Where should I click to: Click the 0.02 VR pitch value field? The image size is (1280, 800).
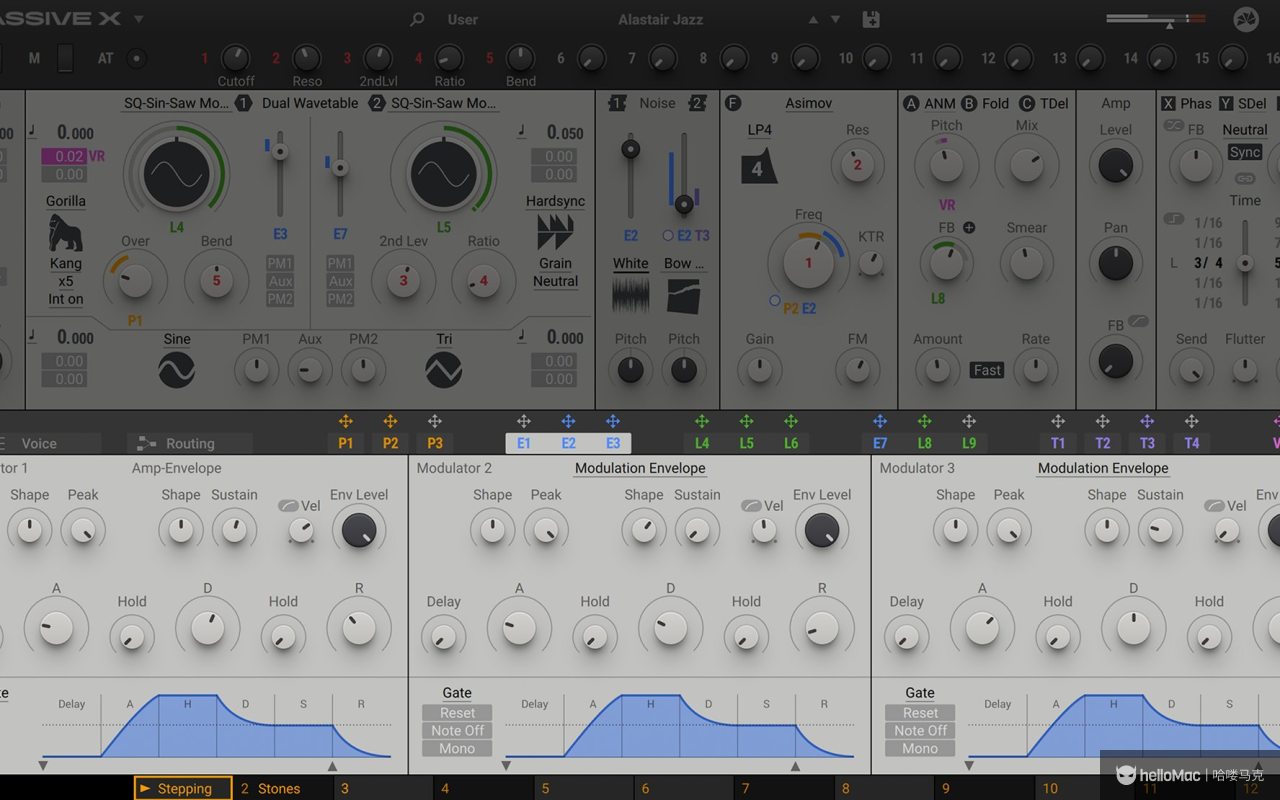point(64,156)
